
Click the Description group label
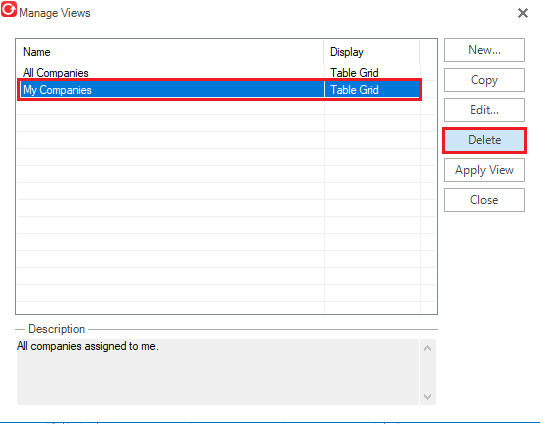[56, 329]
